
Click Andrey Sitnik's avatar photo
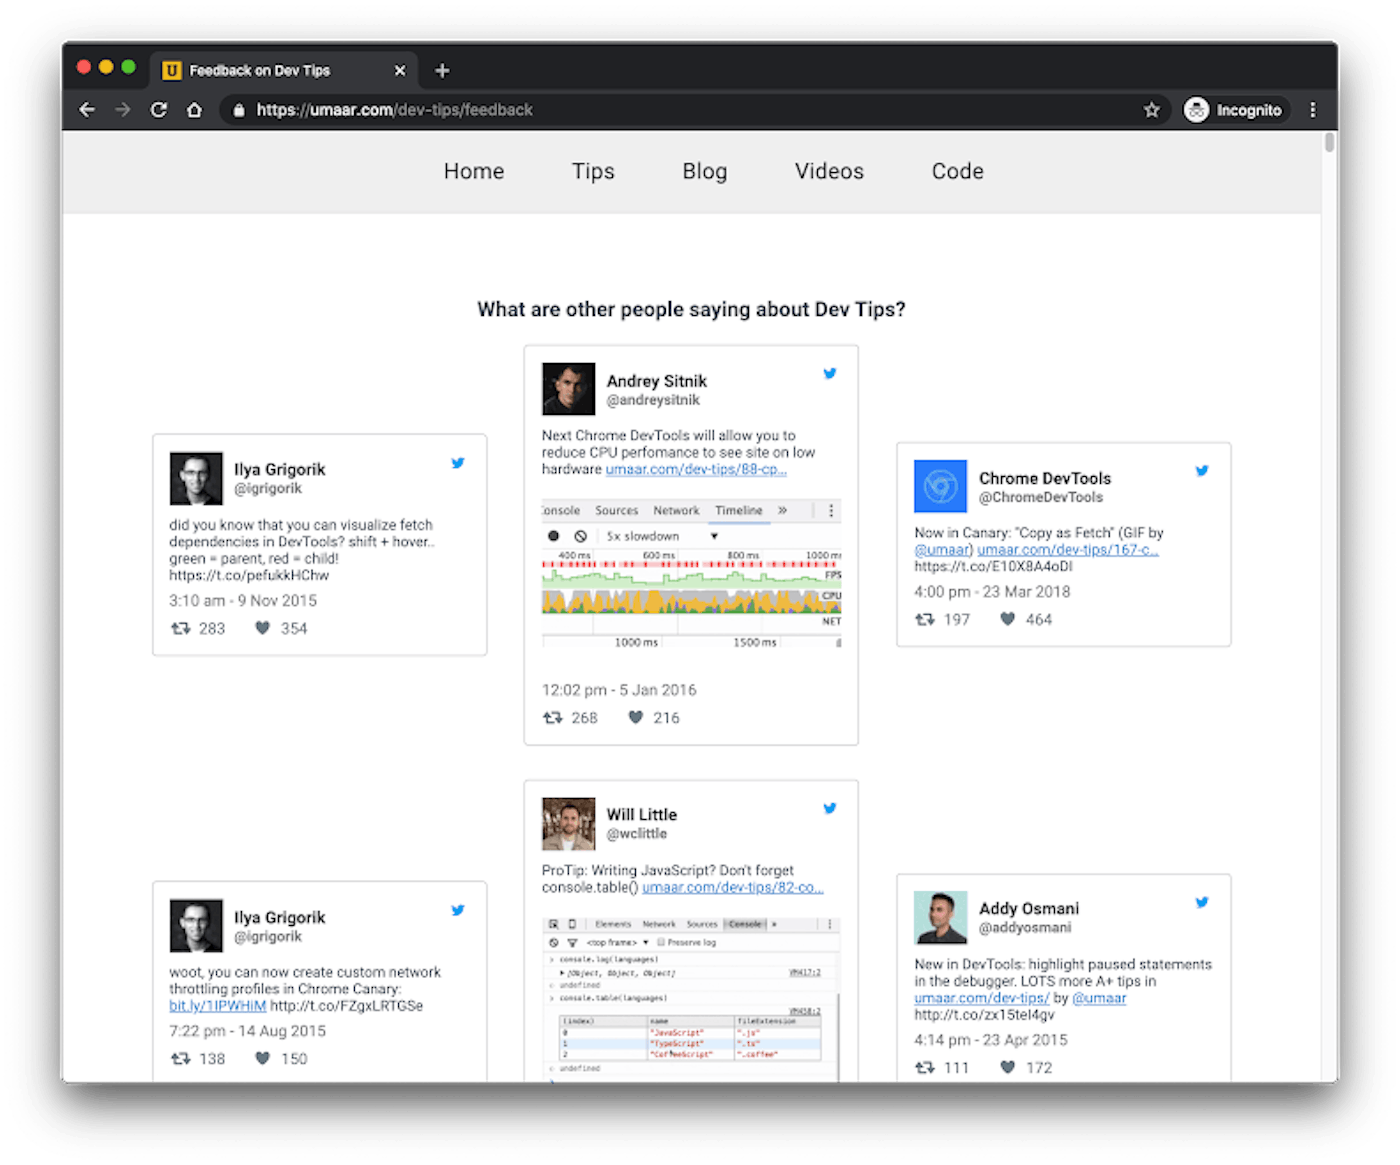click(x=568, y=389)
